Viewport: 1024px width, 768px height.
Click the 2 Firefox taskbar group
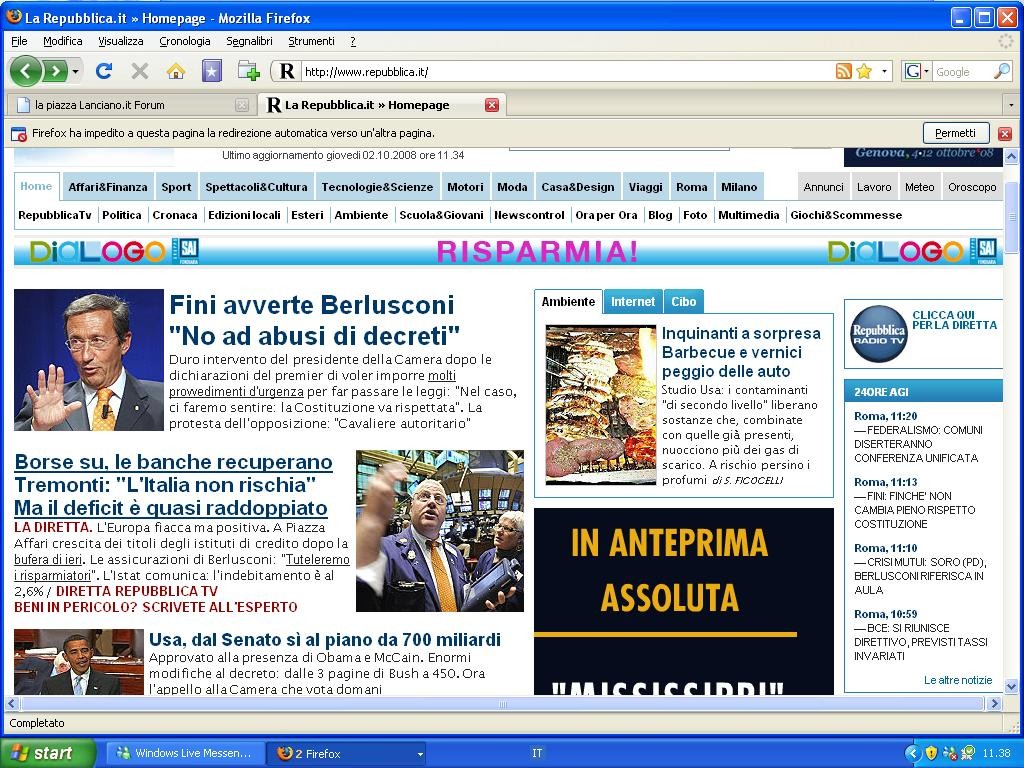pos(347,753)
